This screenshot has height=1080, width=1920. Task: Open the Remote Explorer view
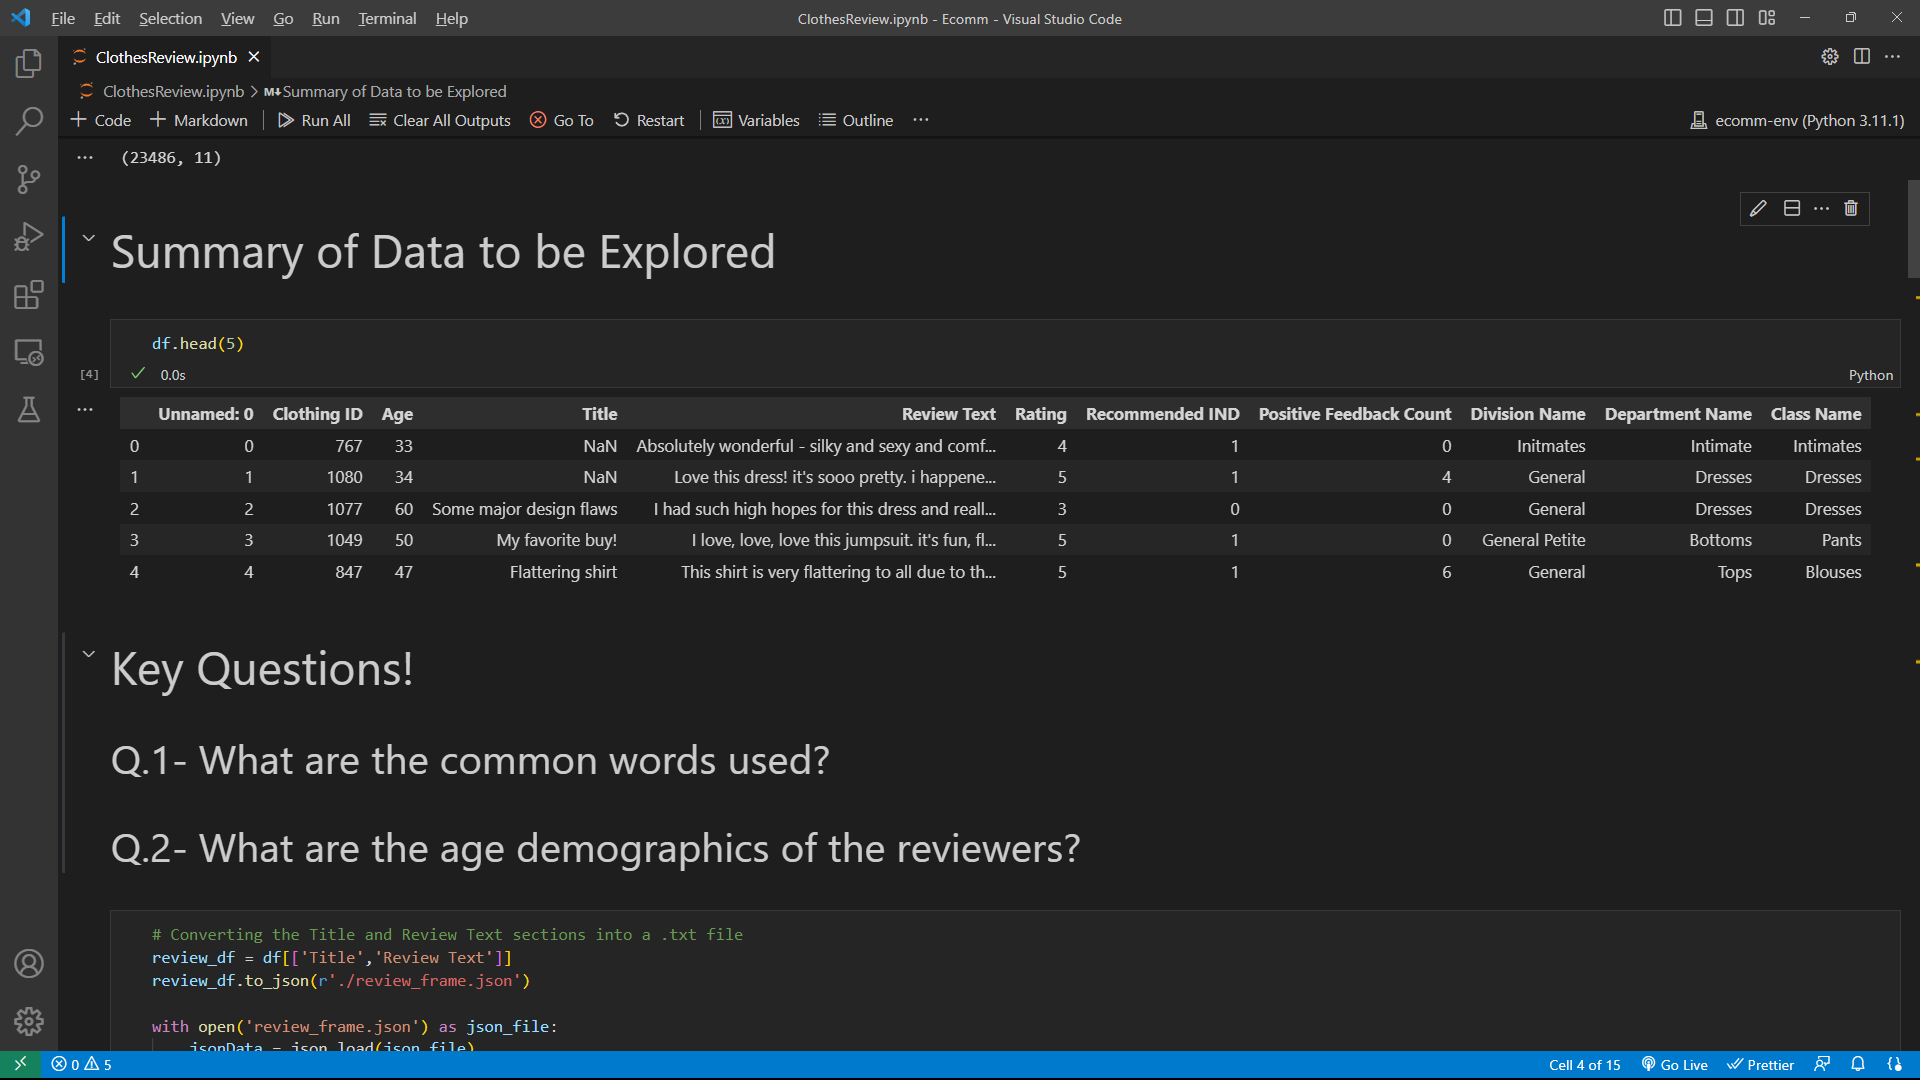[29, 352]
